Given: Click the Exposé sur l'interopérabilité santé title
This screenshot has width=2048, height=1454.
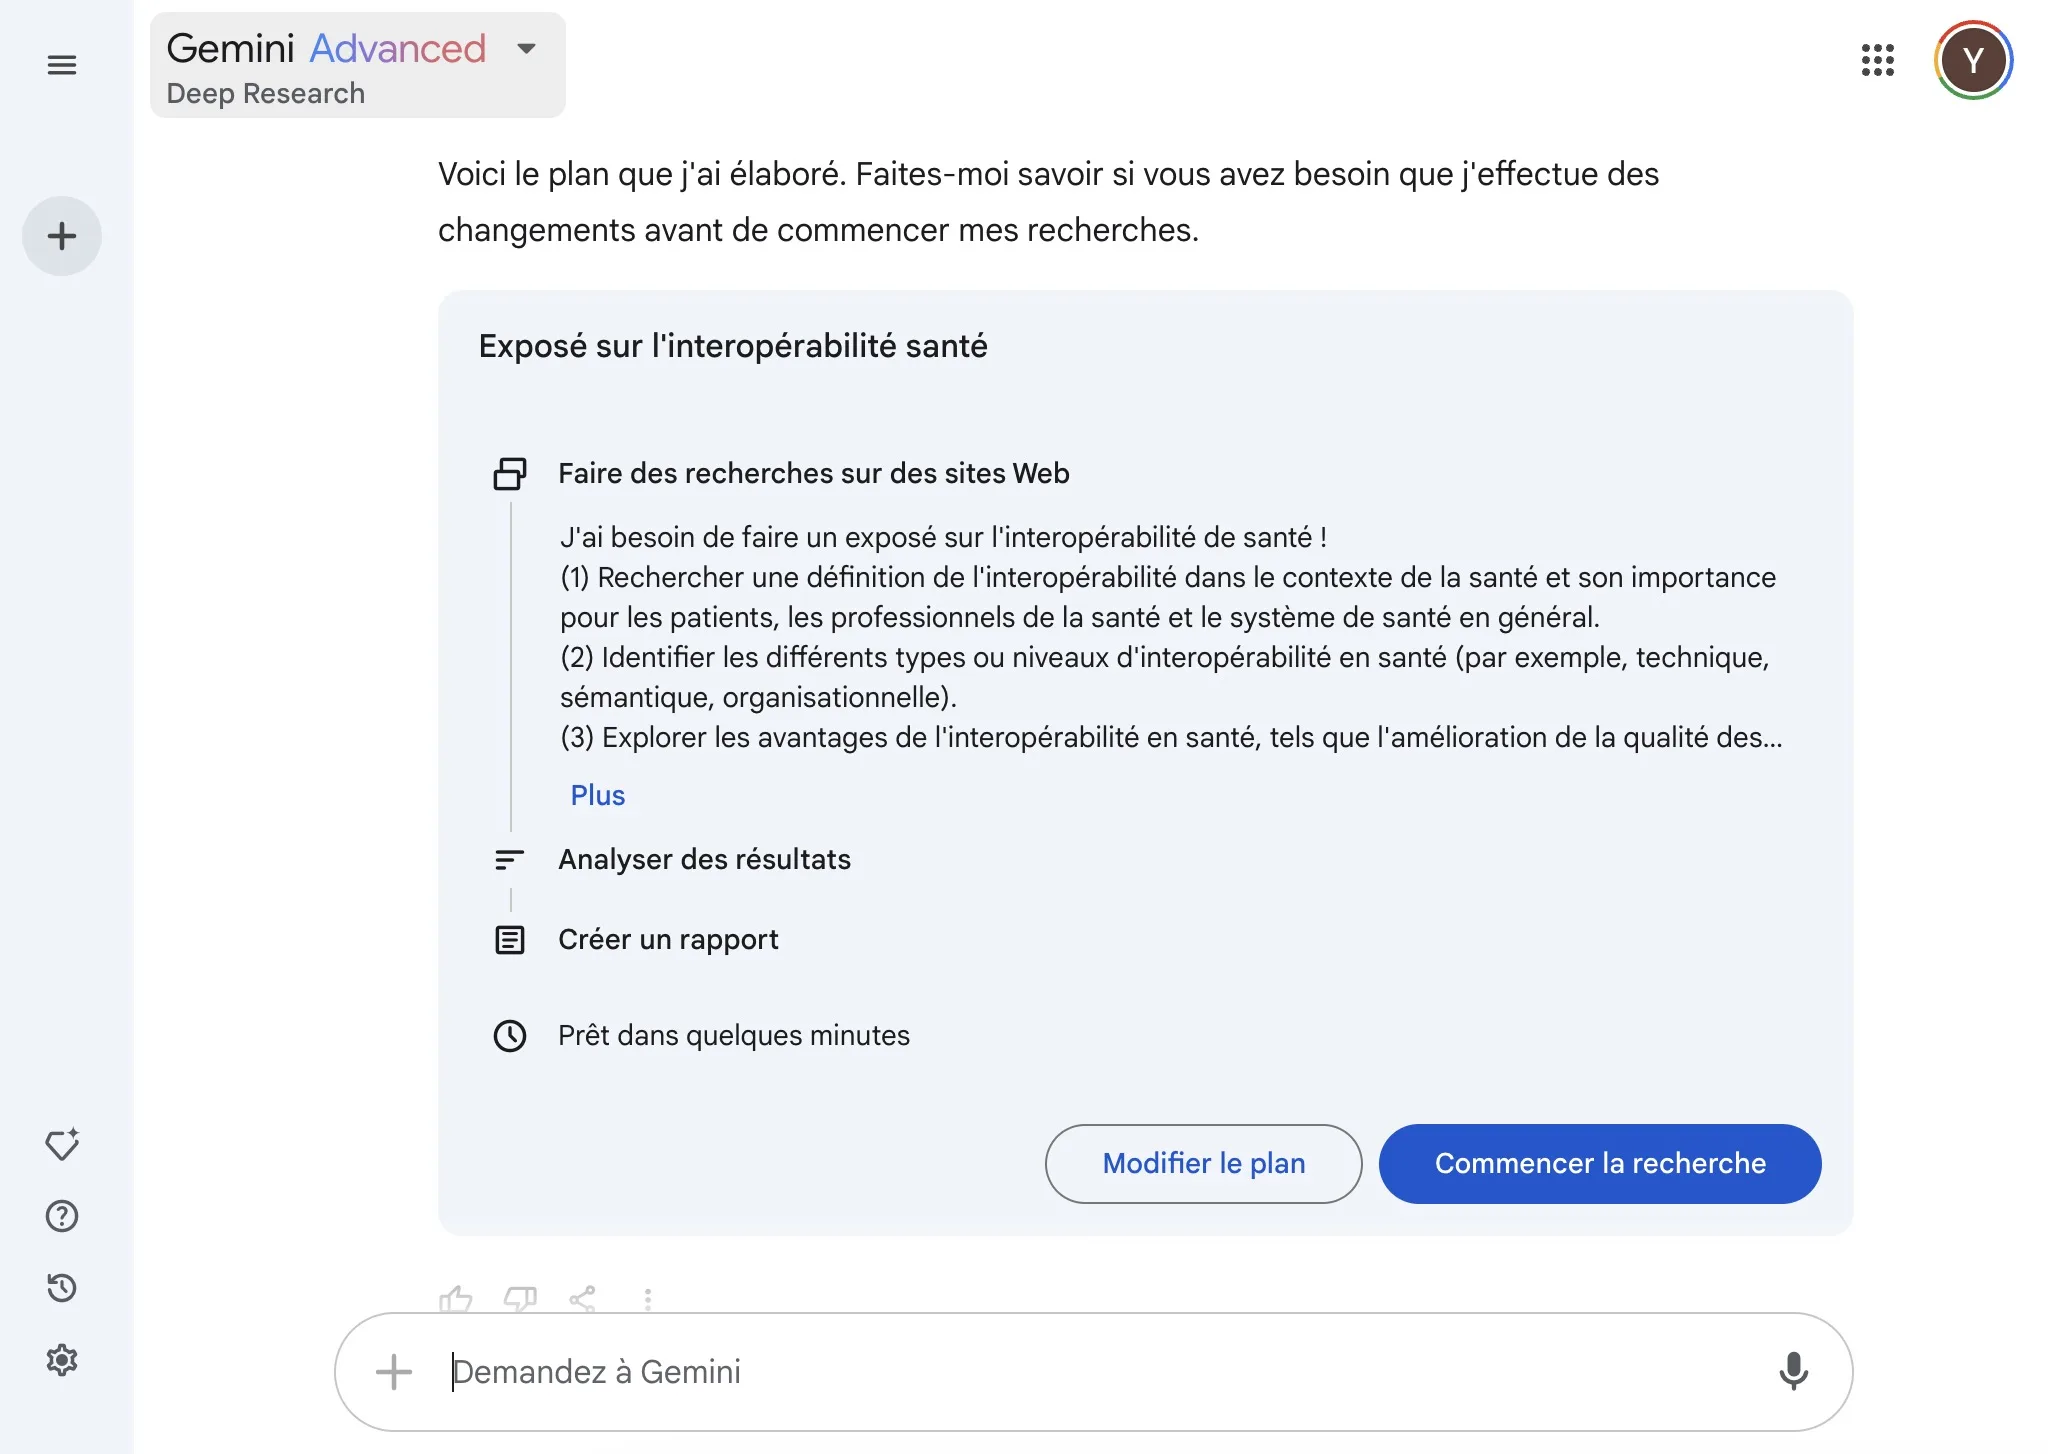Looking at the screenshot, I should pyautogui.click(x=733, y=346).
